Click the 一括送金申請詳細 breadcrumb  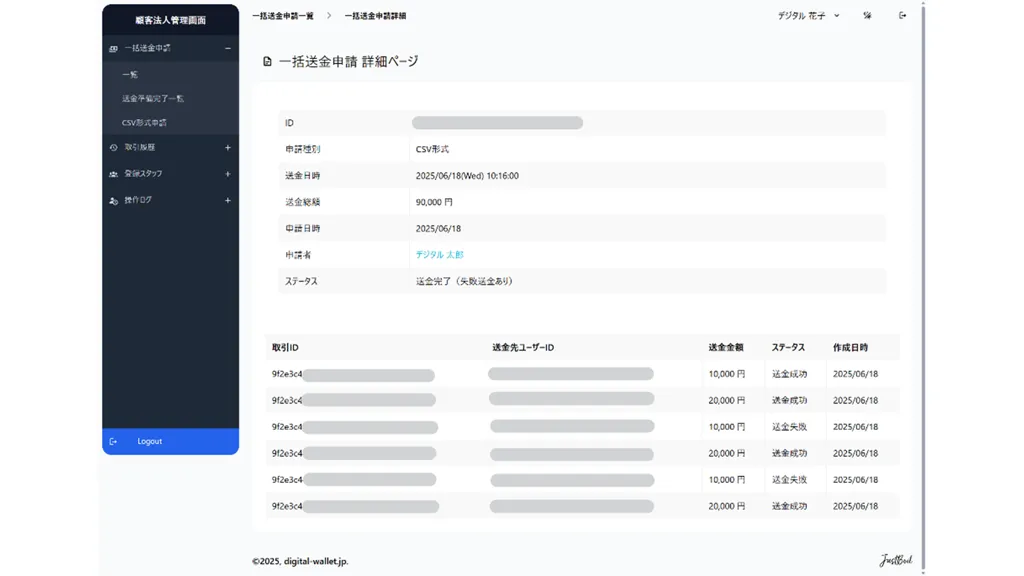coord(376,16)
